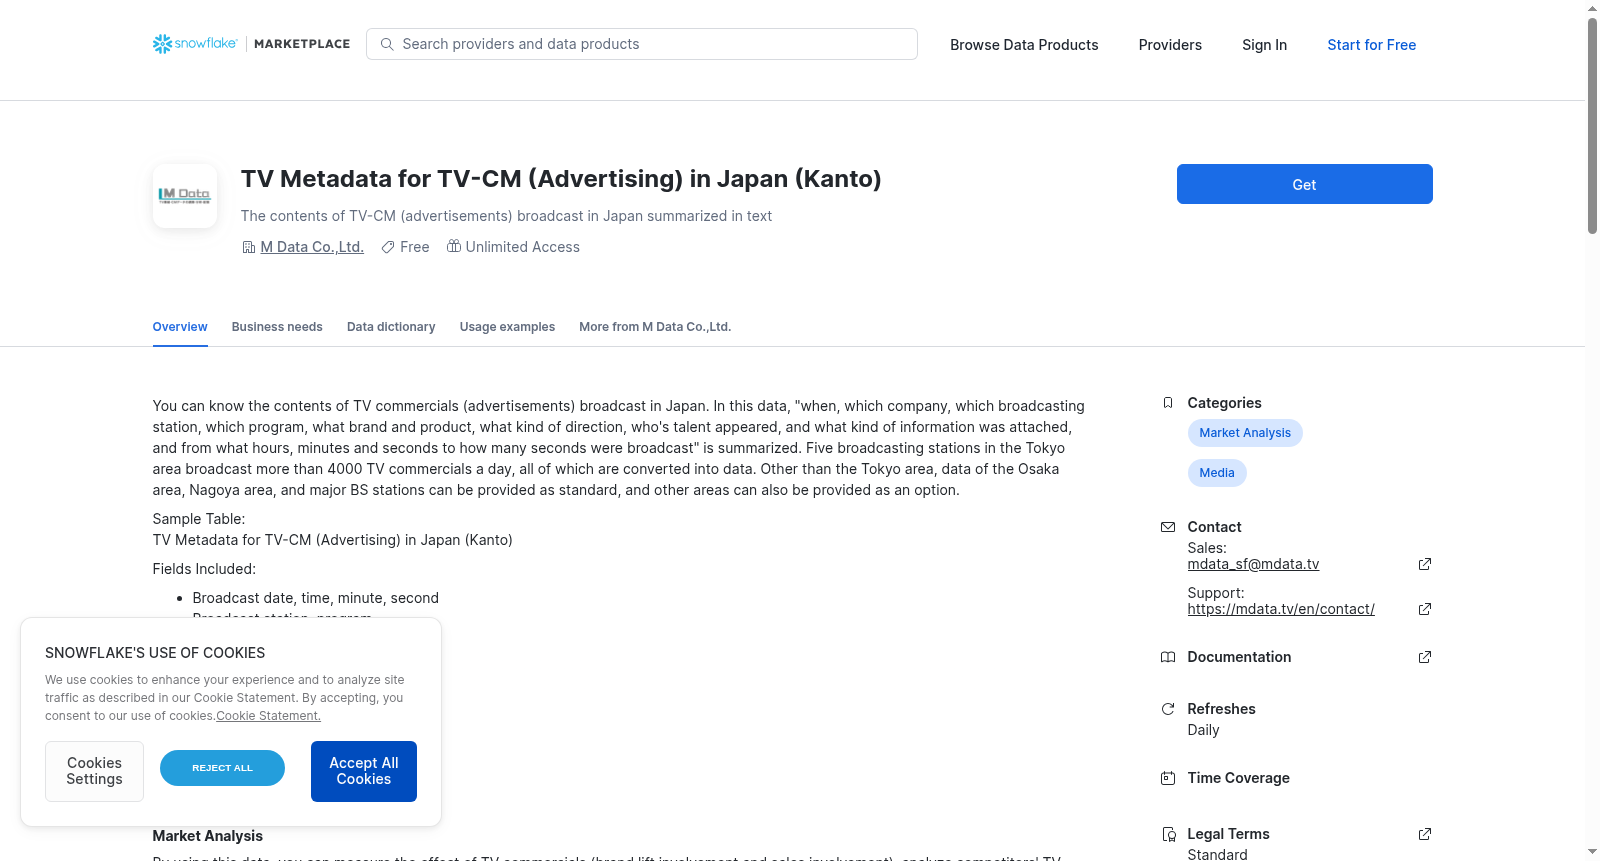Click the scrollbar up arrow
1600x861 pixels.
[1592, 8]
